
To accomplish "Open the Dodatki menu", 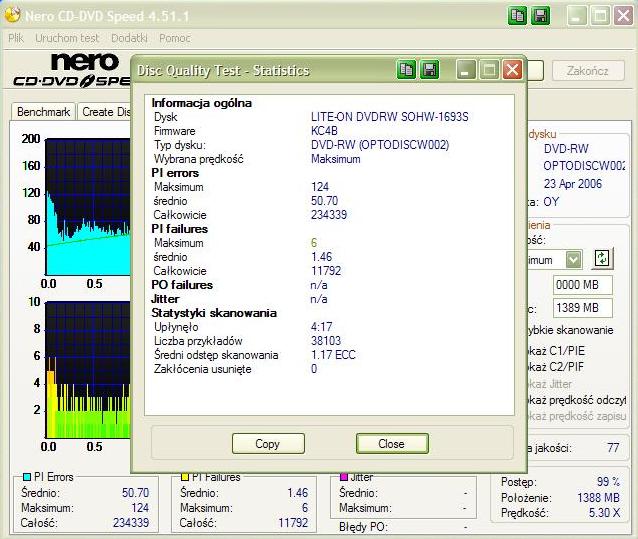I will tap(129, 38).
